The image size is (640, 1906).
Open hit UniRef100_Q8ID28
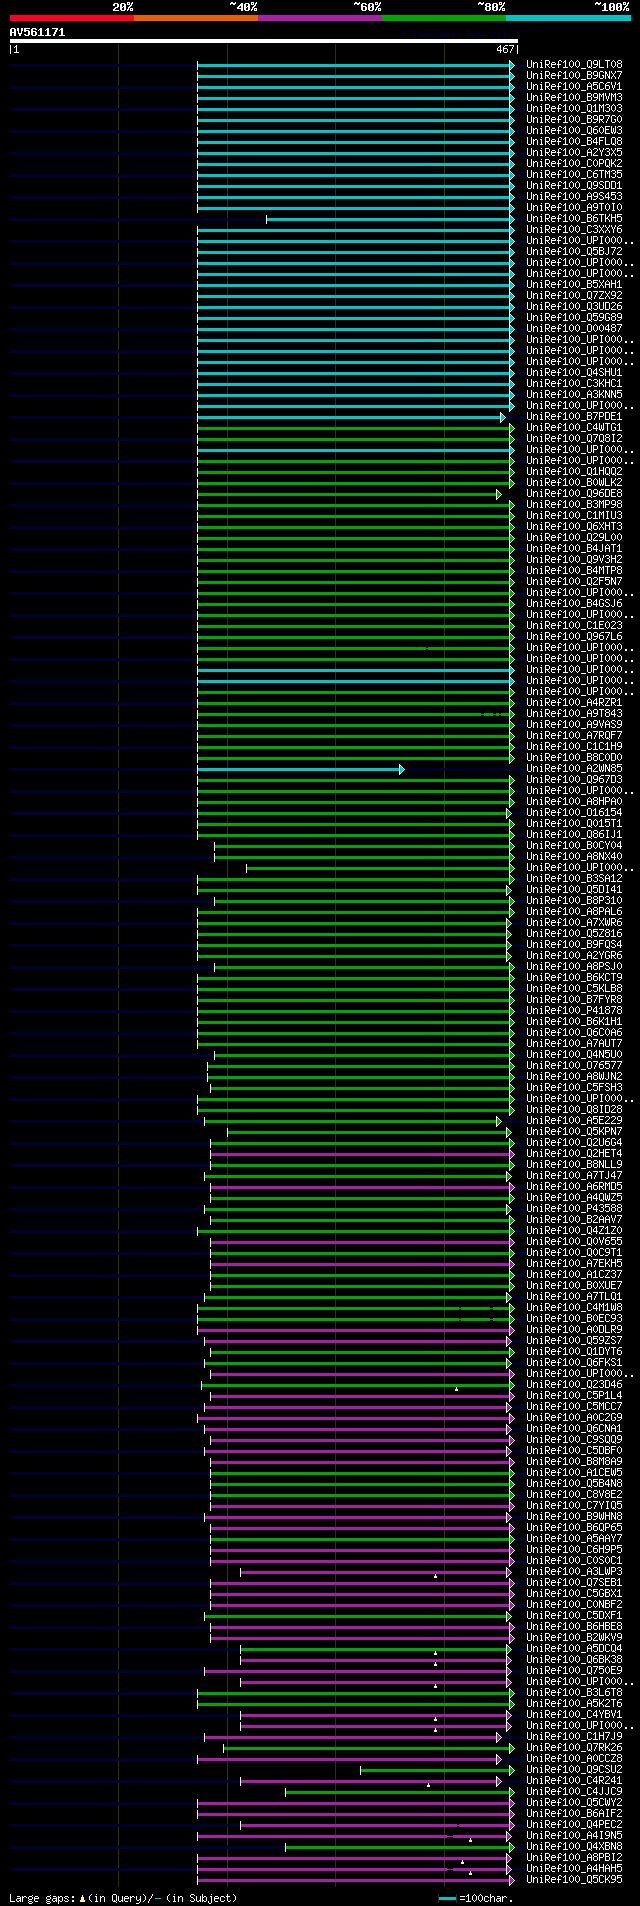tap(574, 1109)
